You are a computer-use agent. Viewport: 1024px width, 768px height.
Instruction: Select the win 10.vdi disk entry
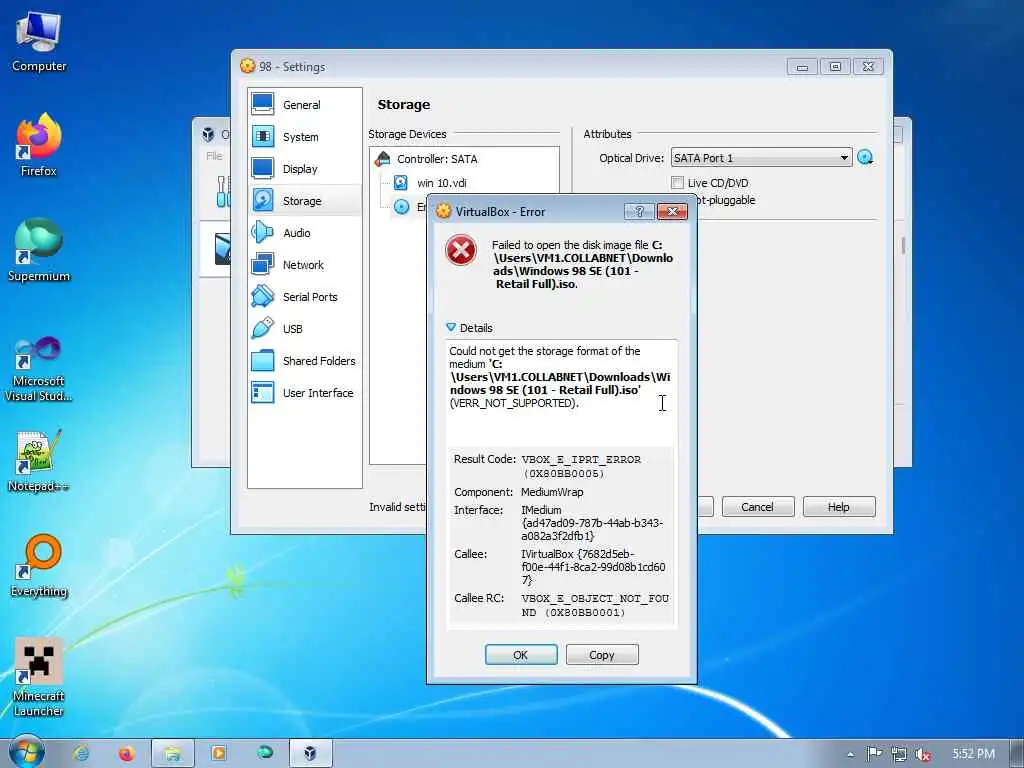coord(441,183)
